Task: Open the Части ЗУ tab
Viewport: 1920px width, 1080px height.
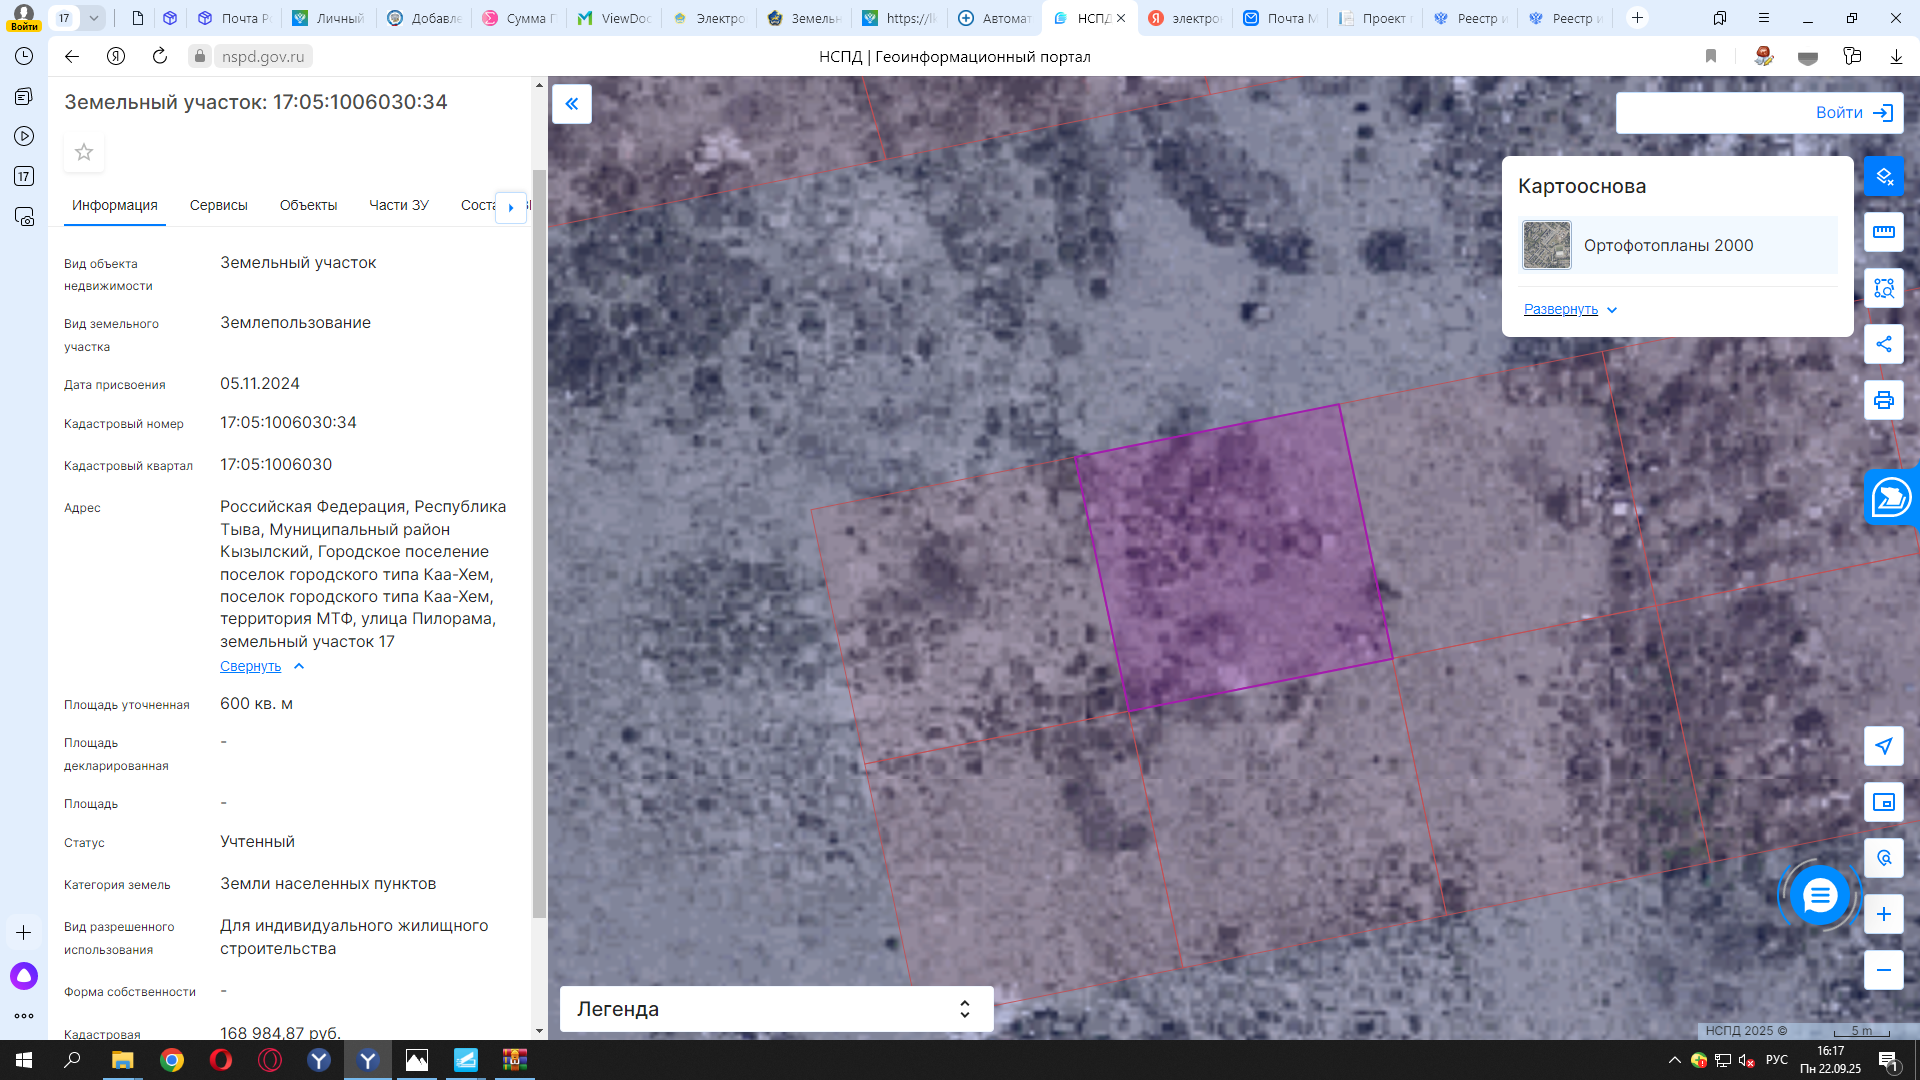Action: 399,205
